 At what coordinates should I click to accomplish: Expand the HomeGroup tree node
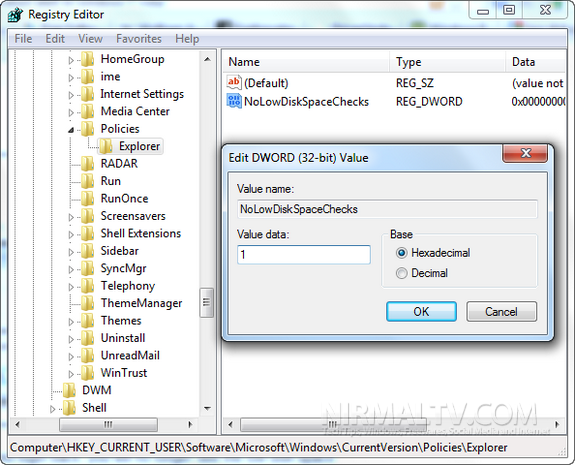pyautogui.click(x=71, y=60)
